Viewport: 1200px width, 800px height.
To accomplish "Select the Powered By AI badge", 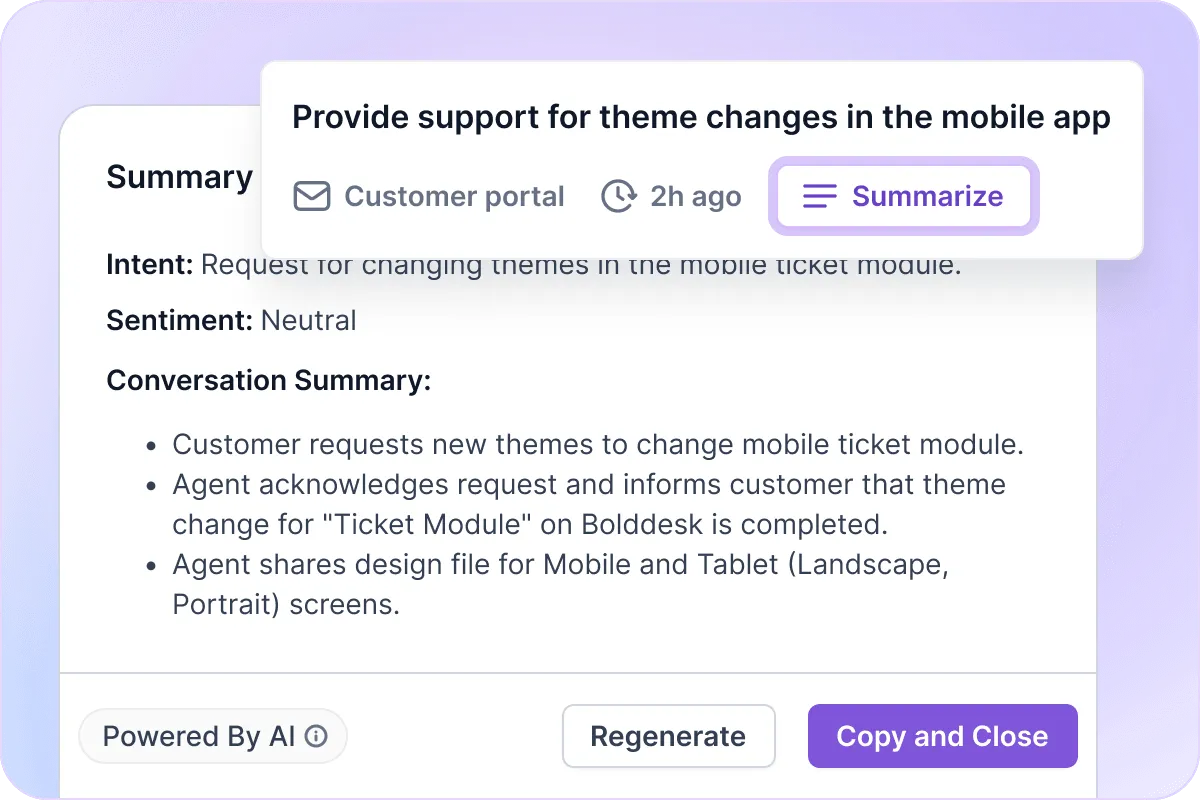I will click(x=213, y=736).
